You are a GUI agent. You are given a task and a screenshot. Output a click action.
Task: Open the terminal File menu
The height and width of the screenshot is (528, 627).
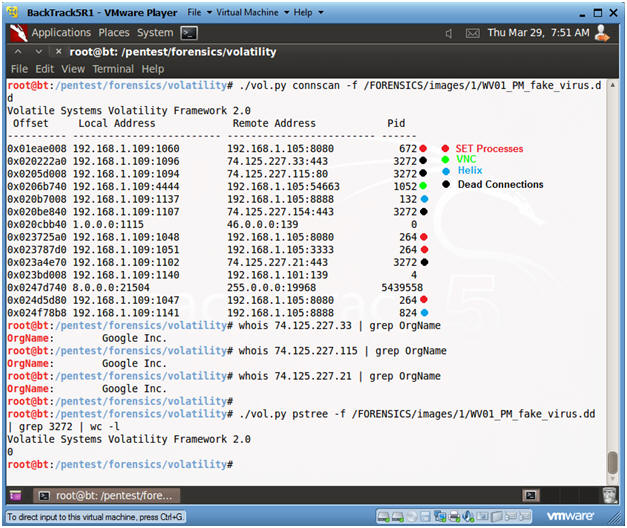click(x=19, y=69)
